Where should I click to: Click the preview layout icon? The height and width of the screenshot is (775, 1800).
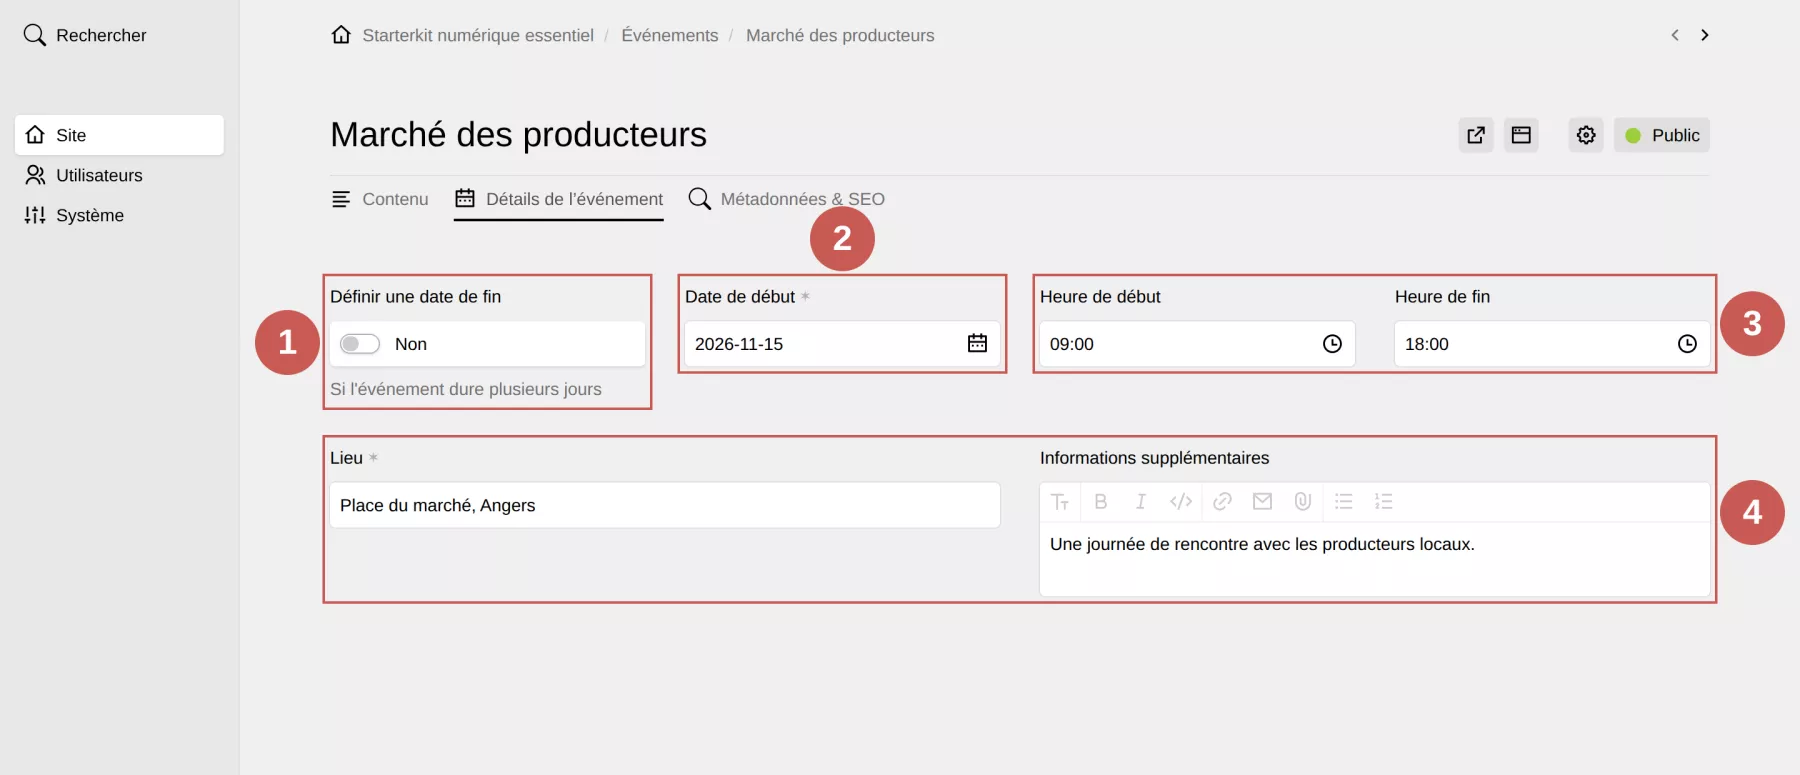(1521, 135)
